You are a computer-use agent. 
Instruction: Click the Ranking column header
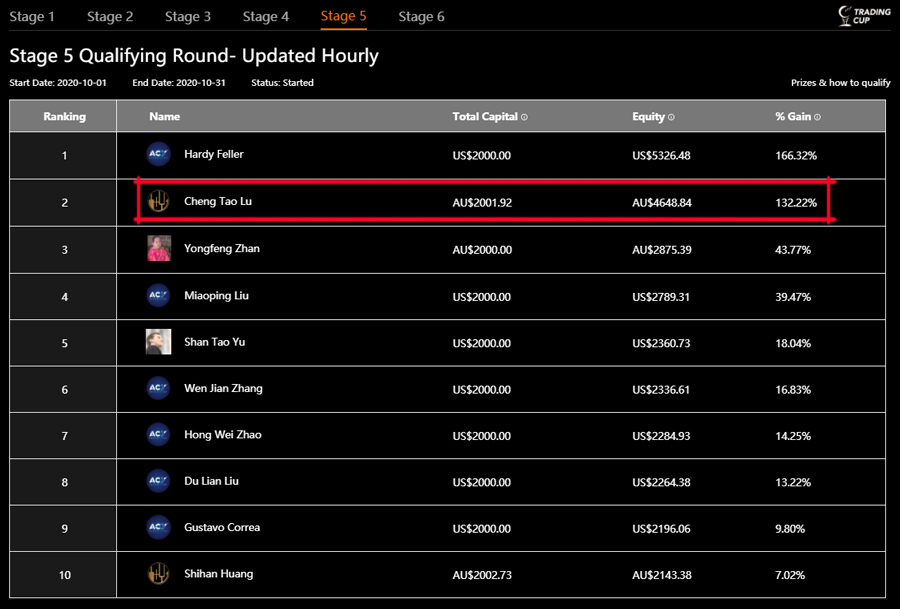coord(64,116)
